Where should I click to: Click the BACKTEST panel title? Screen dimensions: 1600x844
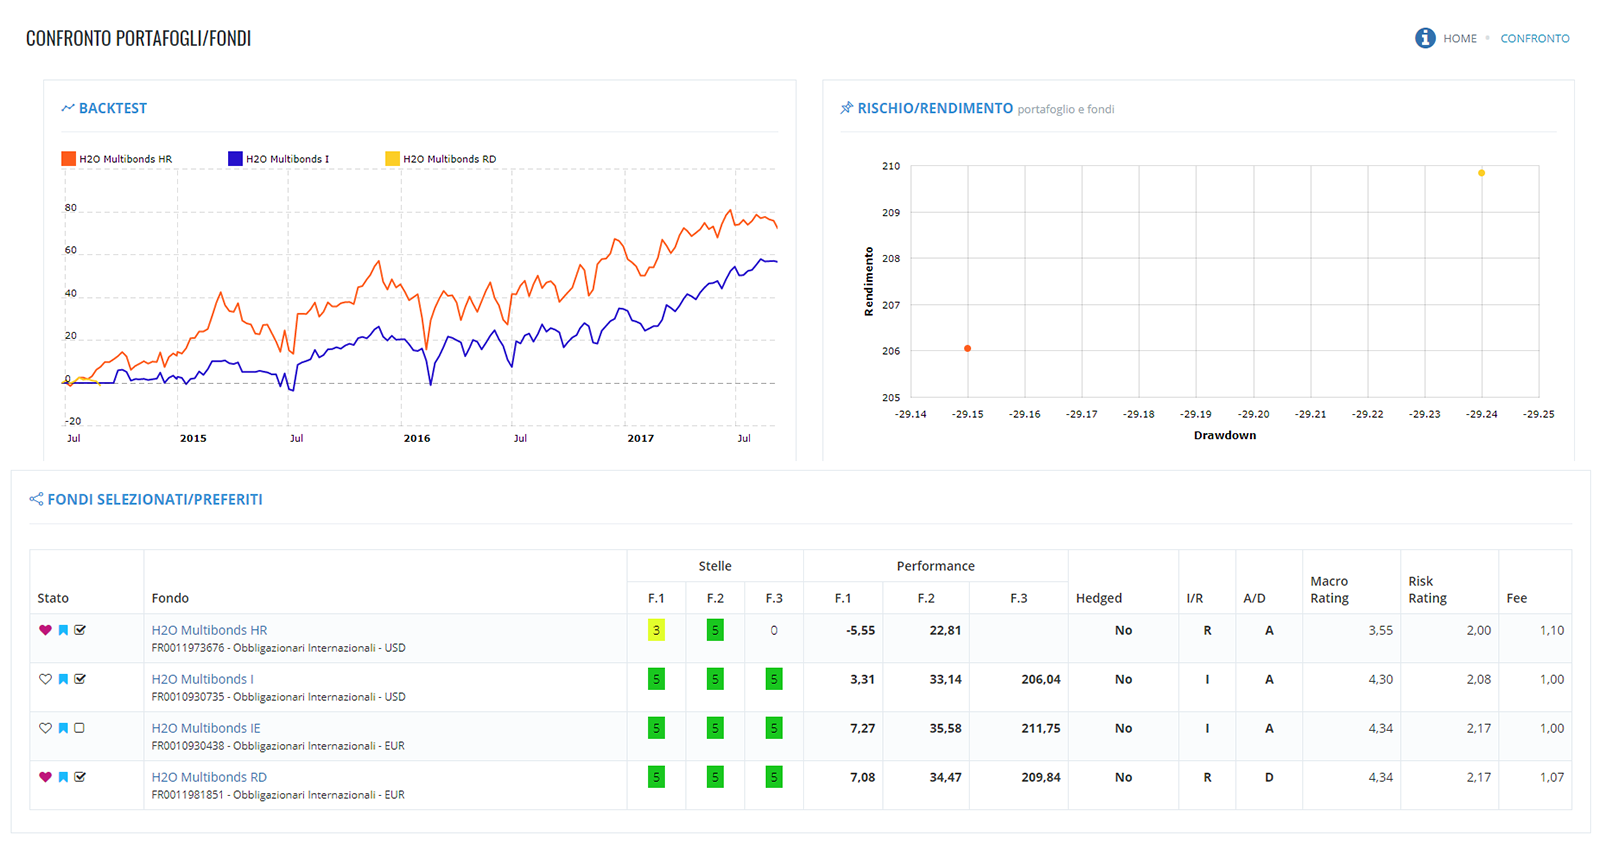pyautogui.click(x=113, y=108)
